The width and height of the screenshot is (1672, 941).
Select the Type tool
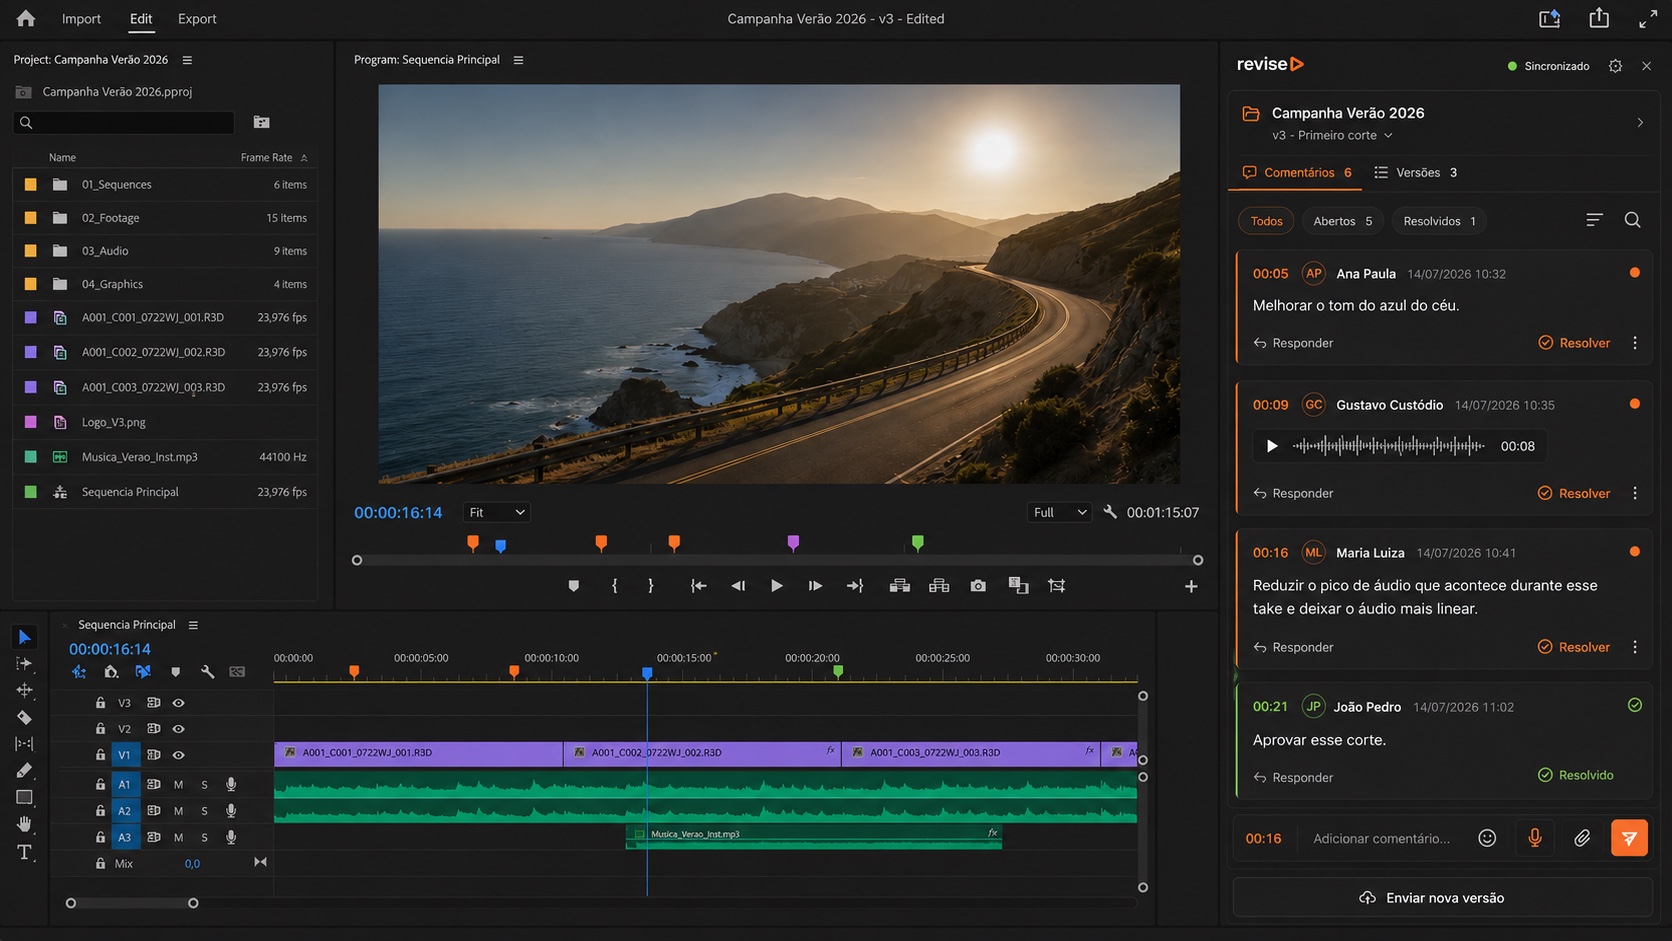[x=24, y=852]
